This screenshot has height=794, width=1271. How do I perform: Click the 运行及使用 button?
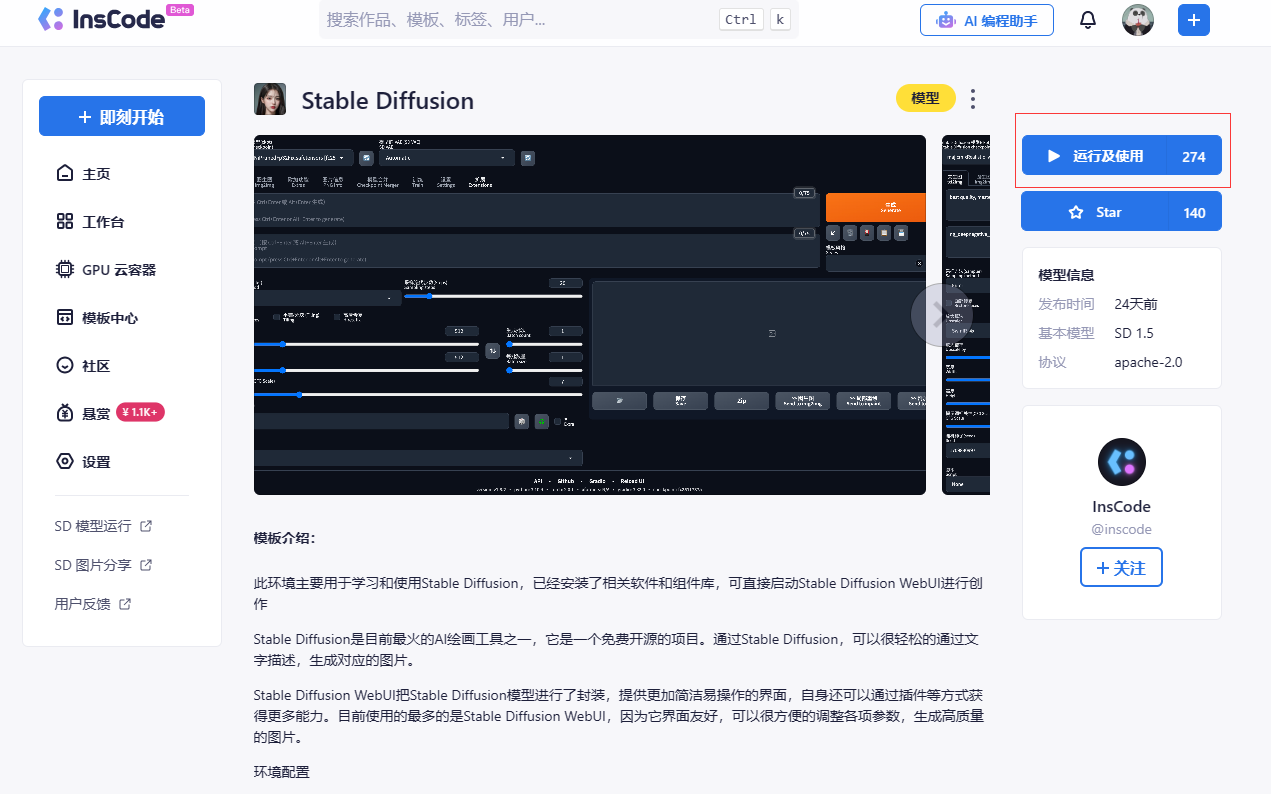pos(1121,155)
